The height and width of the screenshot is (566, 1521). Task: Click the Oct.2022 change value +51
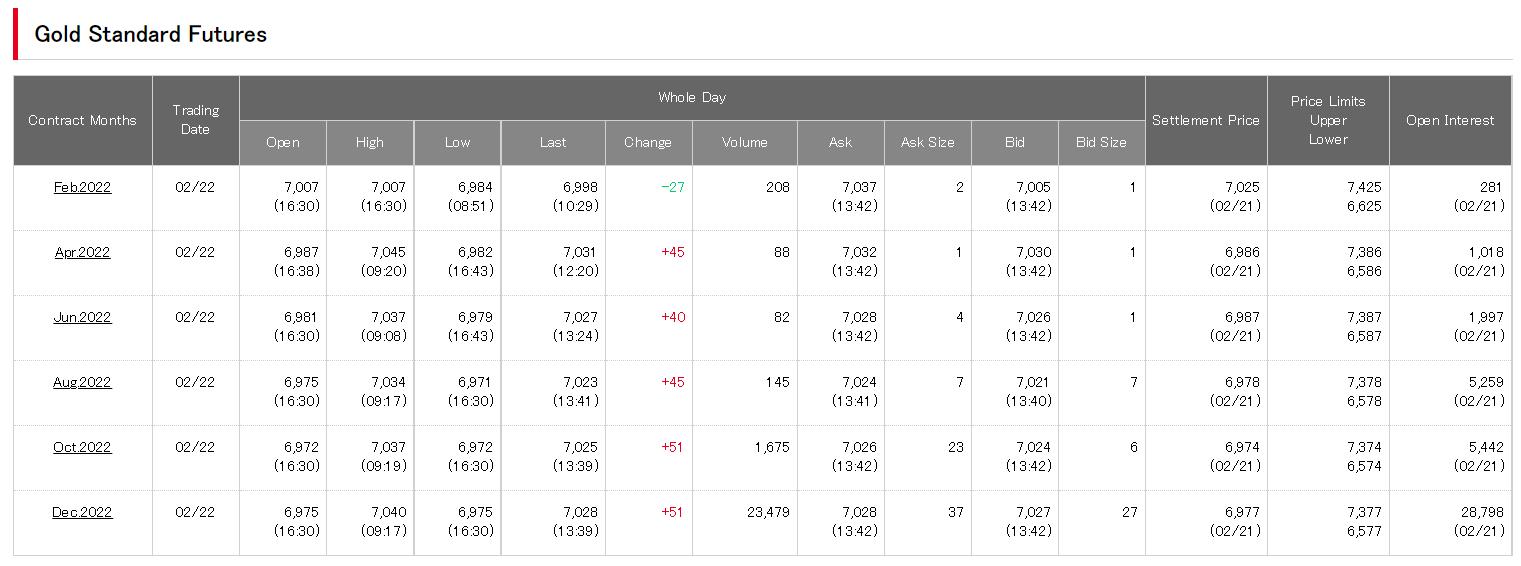[672, 447]
